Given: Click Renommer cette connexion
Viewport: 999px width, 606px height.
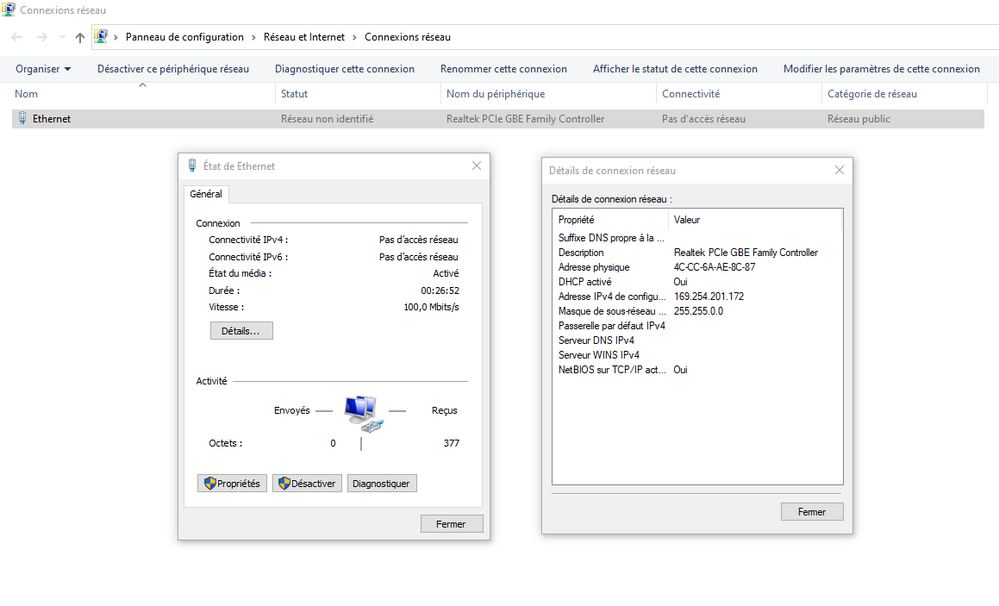Looking at the screenshot, I should [503, 69].
